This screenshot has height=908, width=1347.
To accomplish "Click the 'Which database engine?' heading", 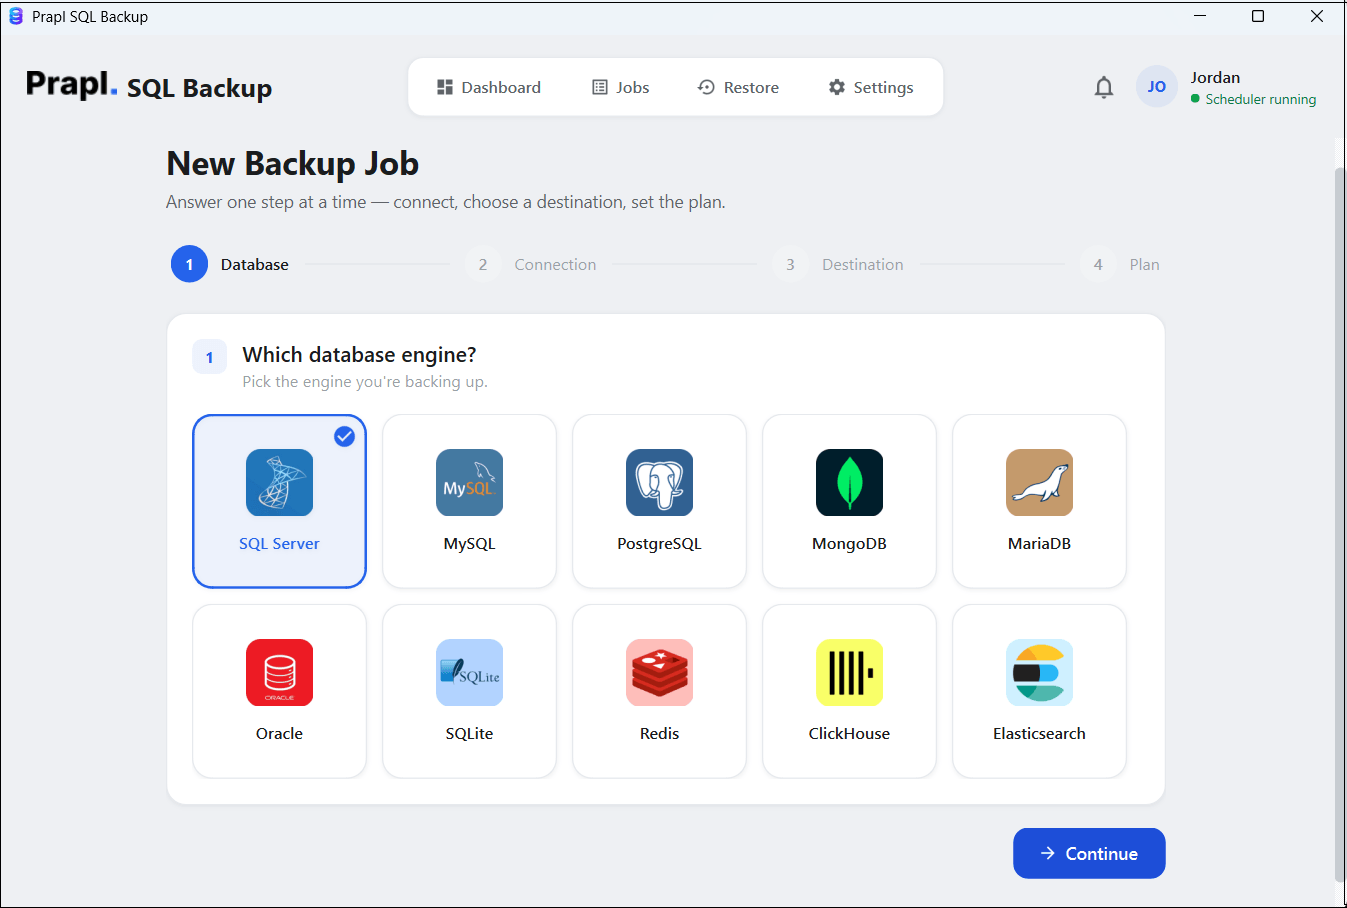I will click(359, 355).
